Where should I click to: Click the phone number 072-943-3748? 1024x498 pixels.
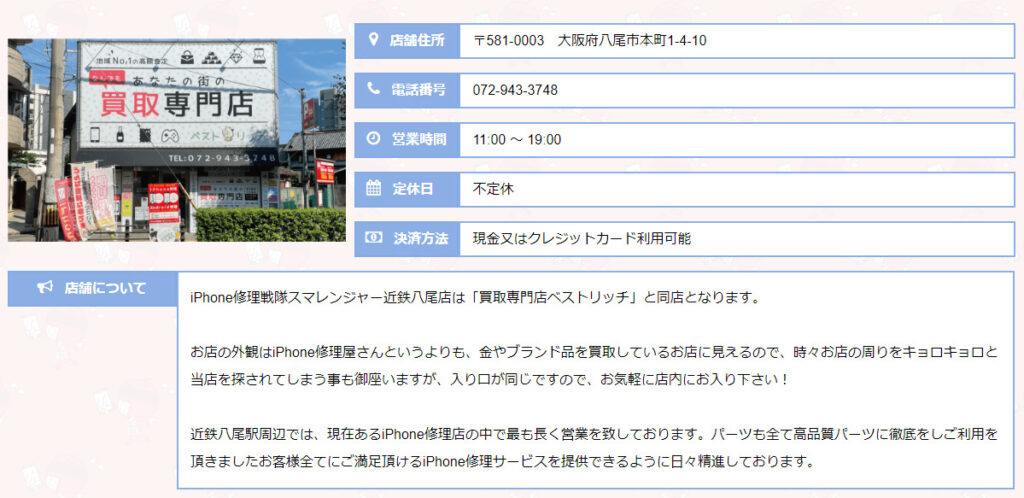515,90
